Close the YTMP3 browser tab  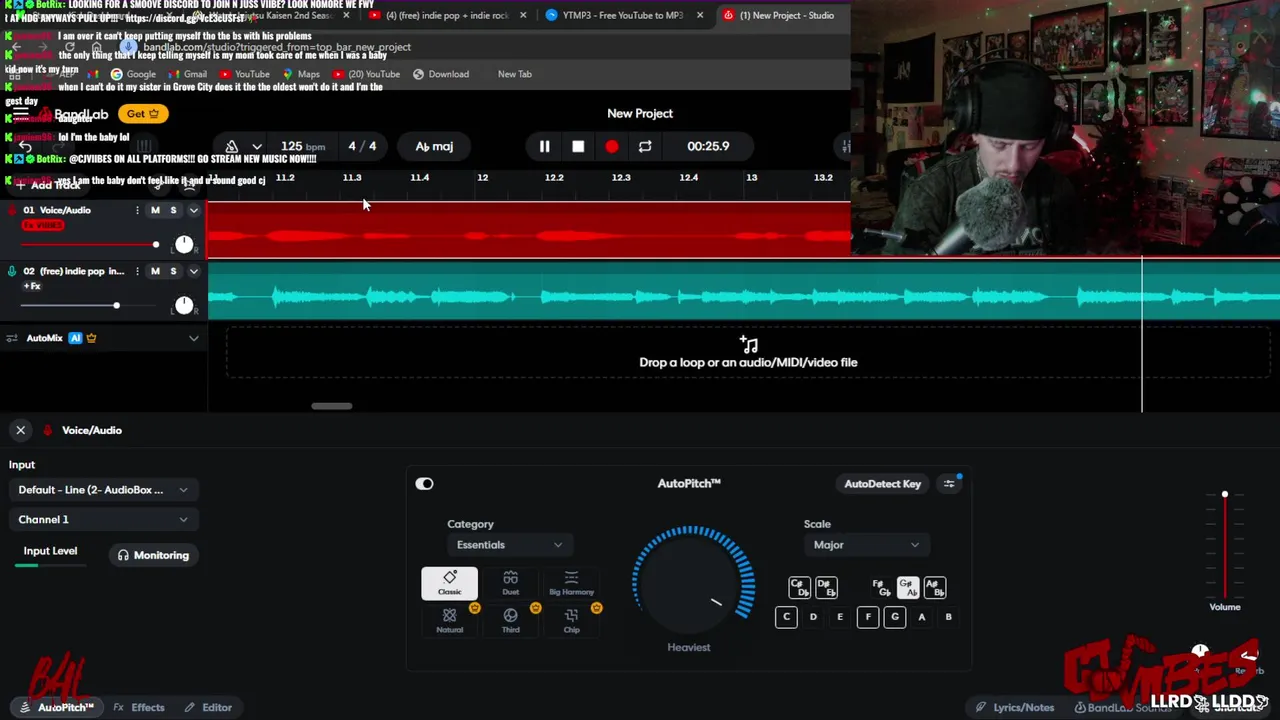point(700,15)
